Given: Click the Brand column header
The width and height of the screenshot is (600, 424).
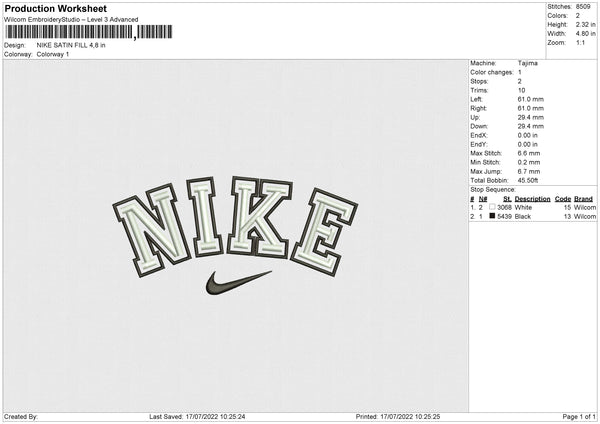Looking at the screenshot, I should point(583,199).
